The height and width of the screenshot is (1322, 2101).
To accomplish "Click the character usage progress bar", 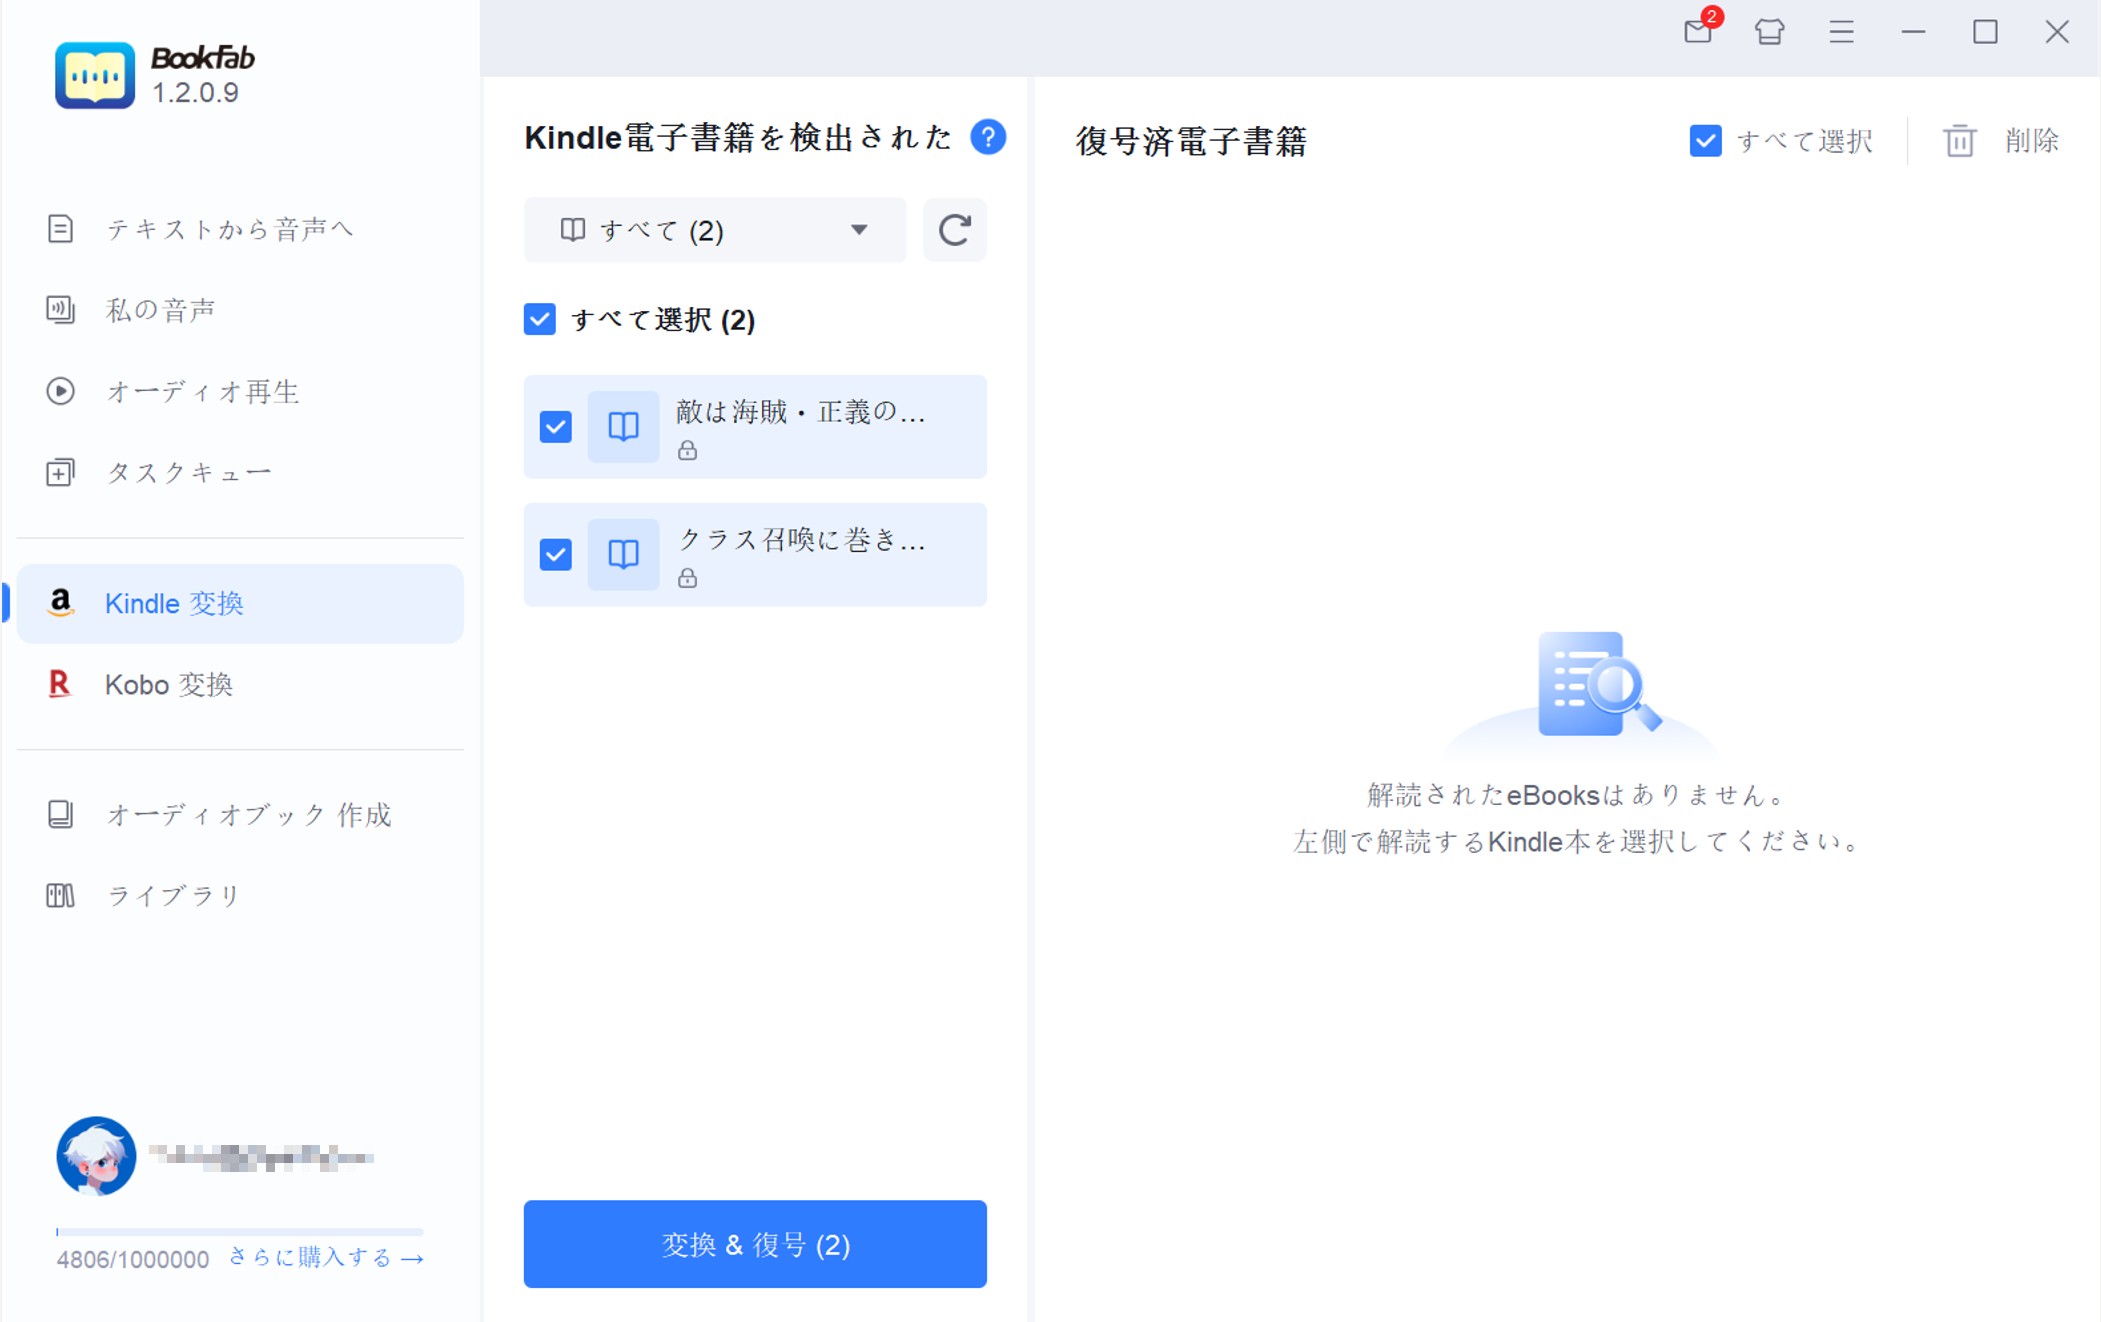I will point(240,1231).
